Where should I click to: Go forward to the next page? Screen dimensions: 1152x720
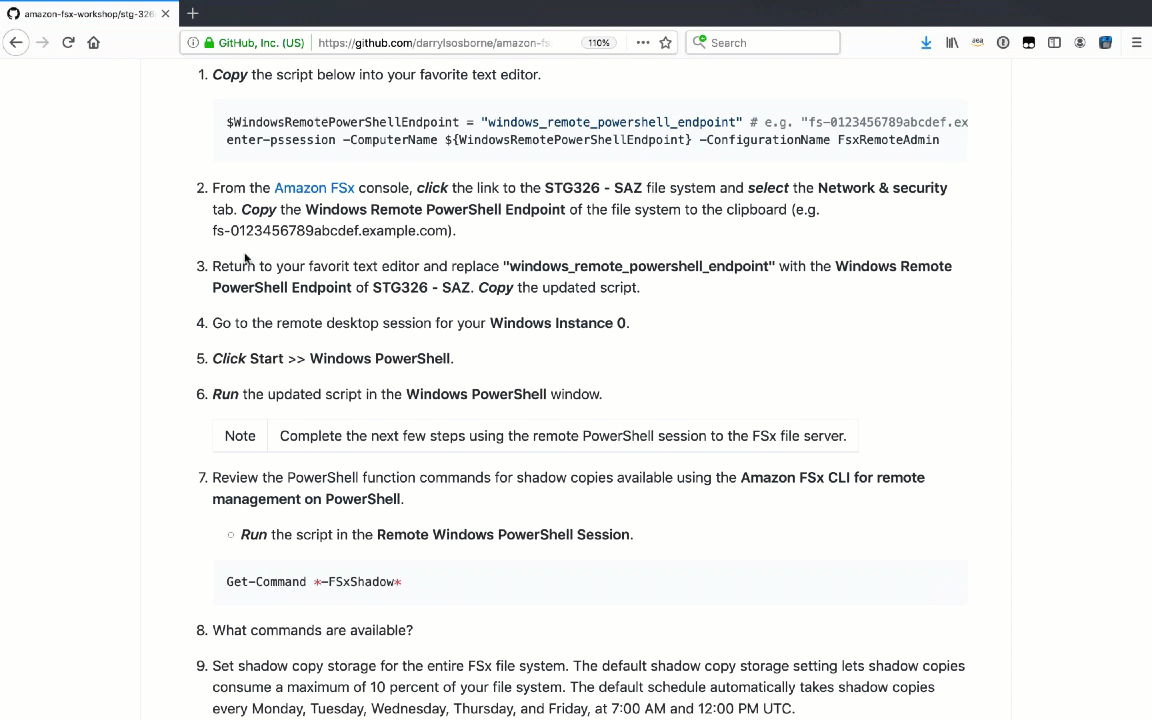[x=43, y=43]
